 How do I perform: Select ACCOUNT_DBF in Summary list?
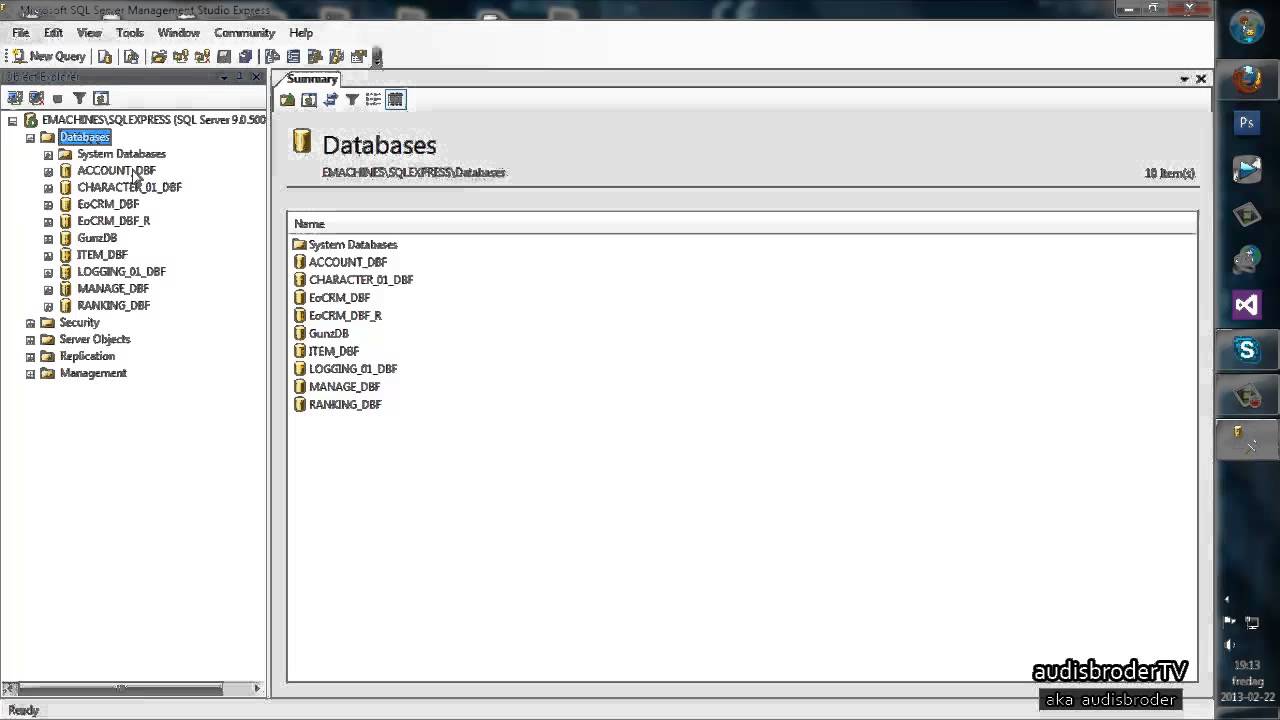click(347, 262)
